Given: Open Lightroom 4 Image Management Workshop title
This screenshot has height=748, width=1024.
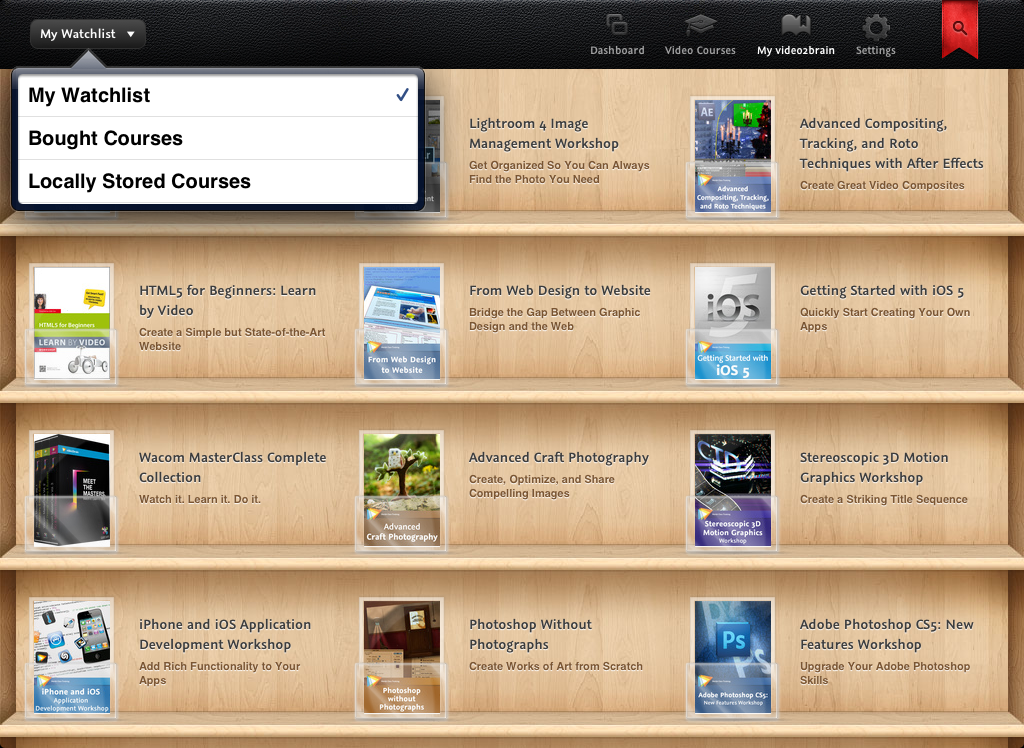Looking at the screenshot, I should (543, 133).
